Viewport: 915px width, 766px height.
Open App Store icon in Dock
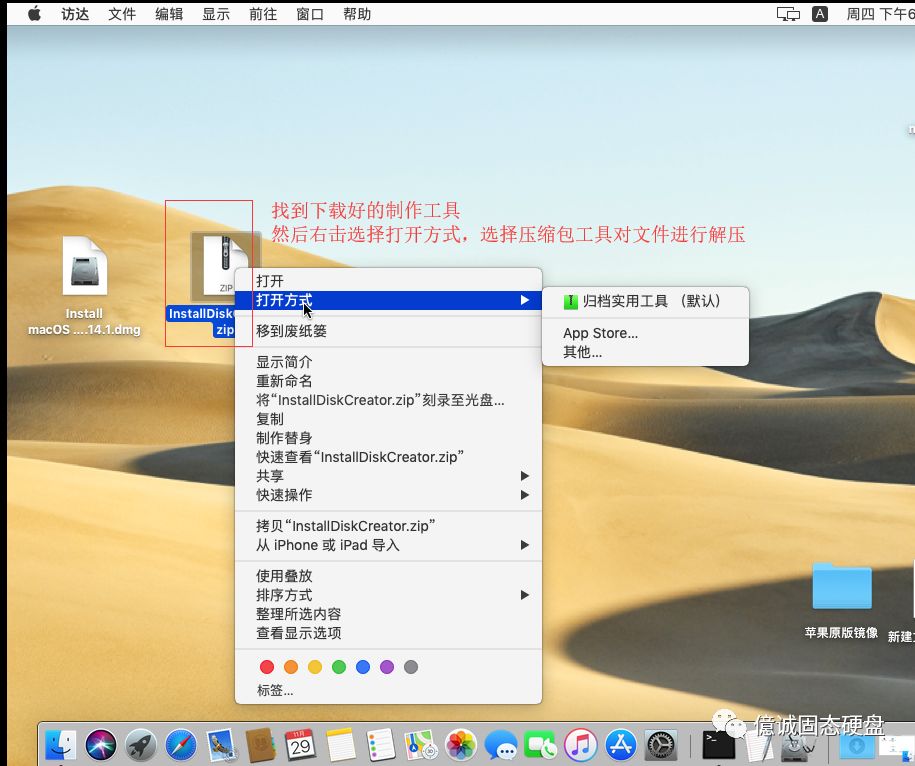[x=620, y=744]
